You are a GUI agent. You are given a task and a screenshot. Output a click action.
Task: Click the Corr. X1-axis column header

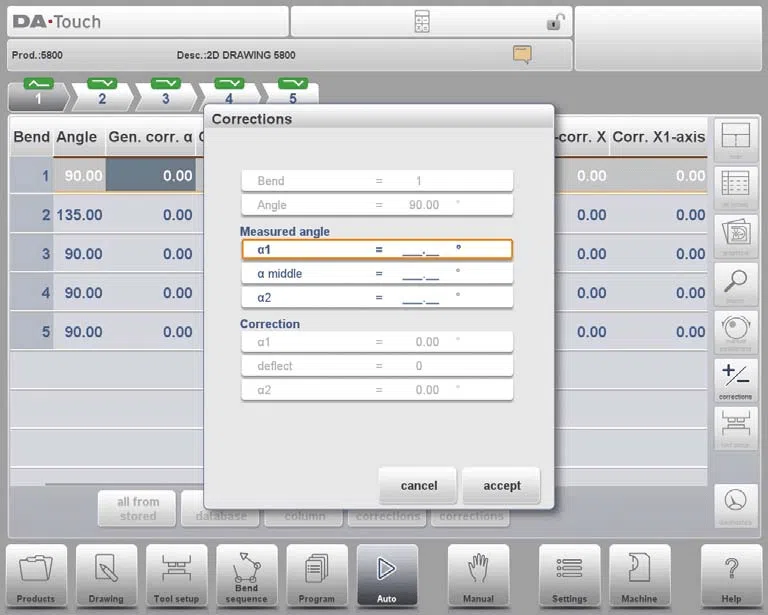[x=658, y=137]
